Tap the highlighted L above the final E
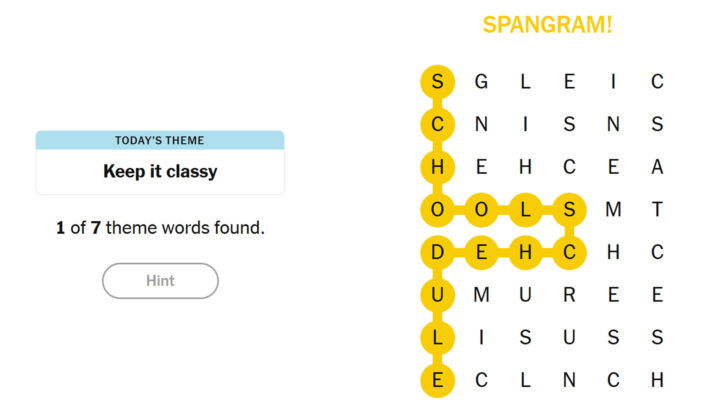The height and width of the screenshot is (409, 728). tap(437, 338)
